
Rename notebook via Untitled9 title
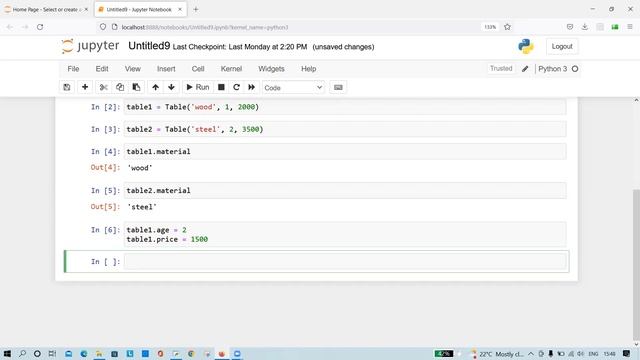pos(149,46)
